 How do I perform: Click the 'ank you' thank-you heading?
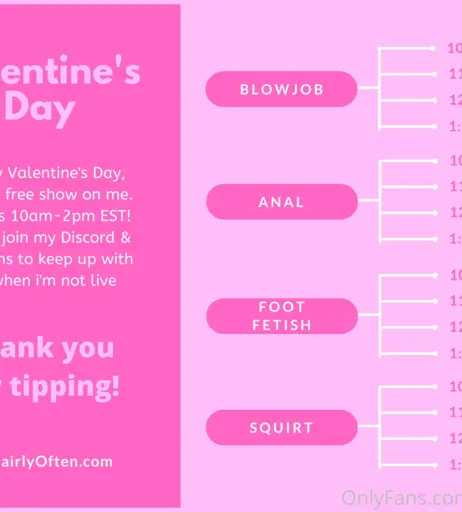click(x=57, y=349)
